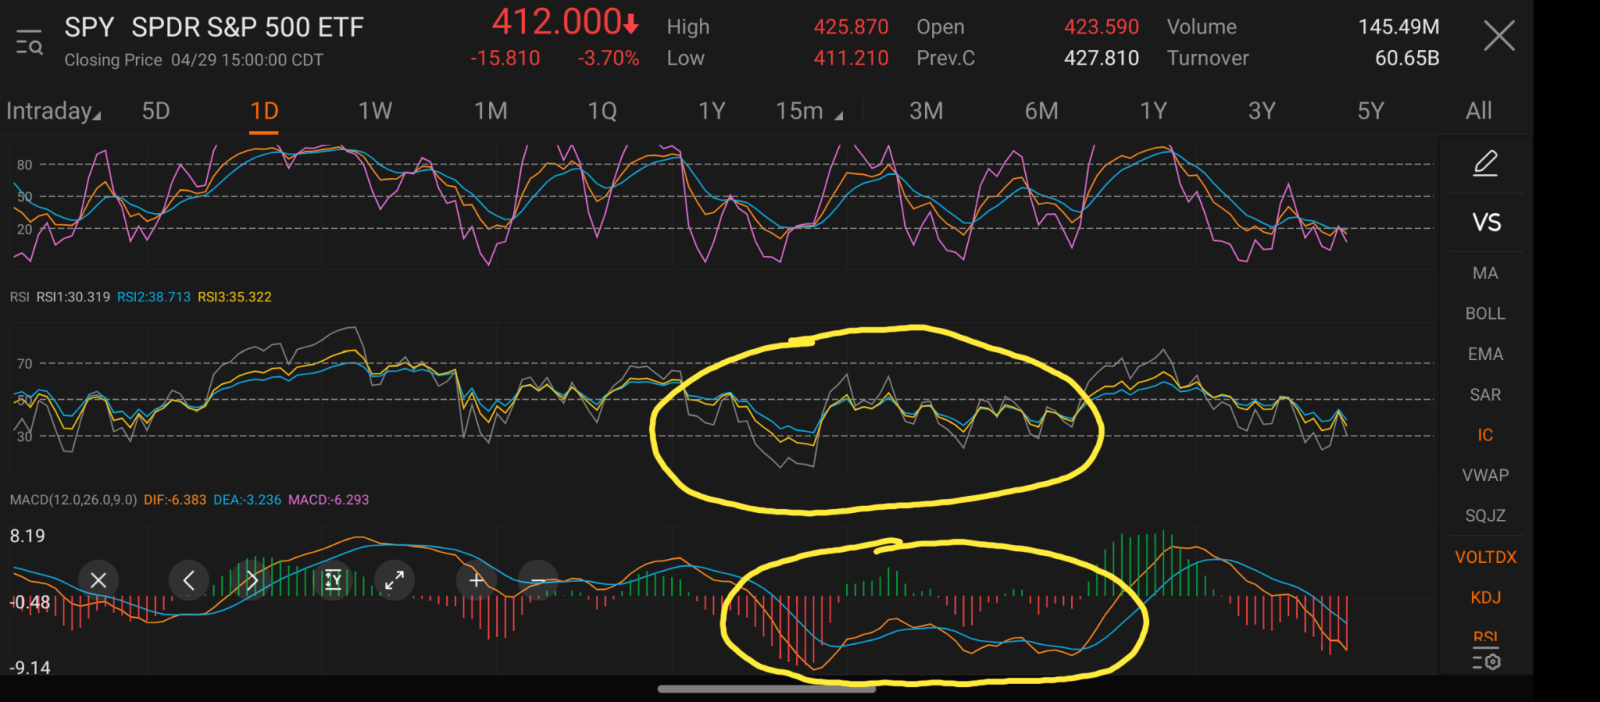Close the SPY chart view

point(1499,37)
